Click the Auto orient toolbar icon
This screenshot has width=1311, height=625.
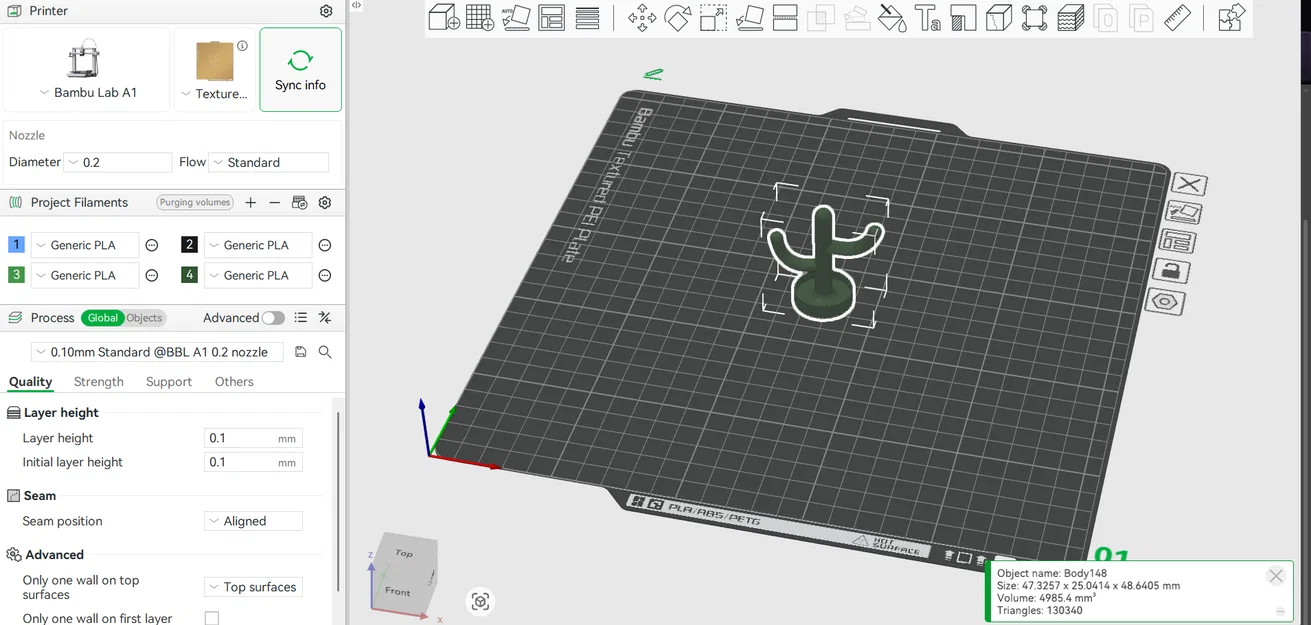516,18
